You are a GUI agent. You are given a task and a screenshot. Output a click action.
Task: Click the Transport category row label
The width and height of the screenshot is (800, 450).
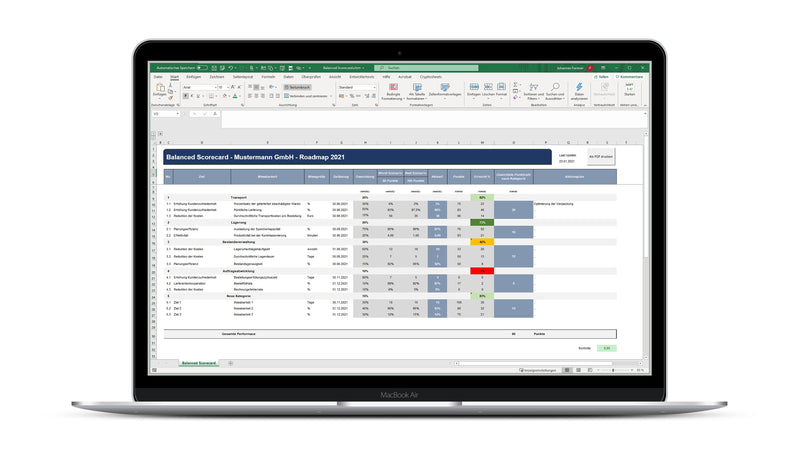click(x=238, y=197)
